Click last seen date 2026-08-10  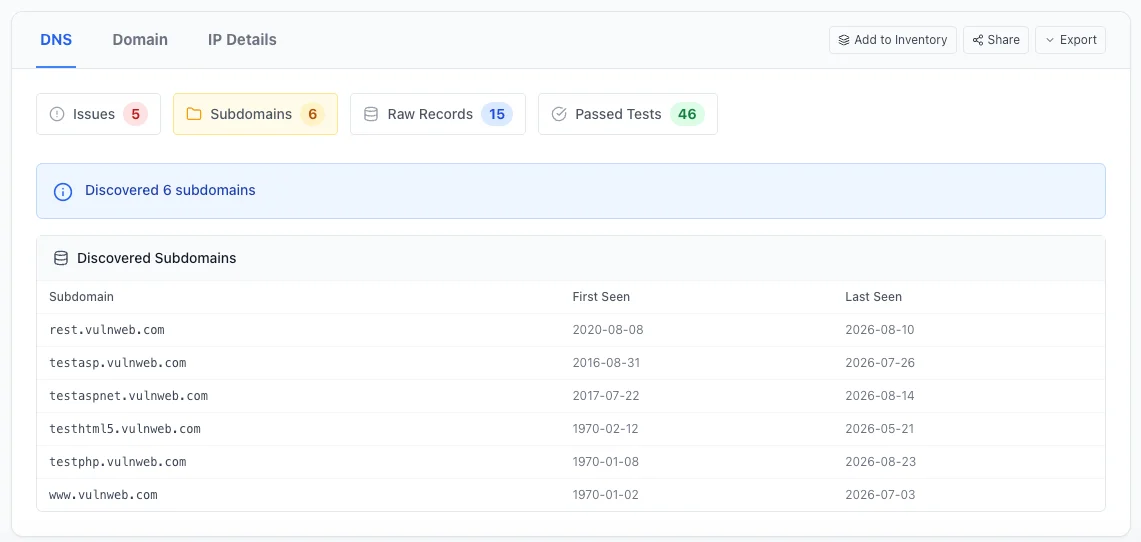tap(880, 330)
